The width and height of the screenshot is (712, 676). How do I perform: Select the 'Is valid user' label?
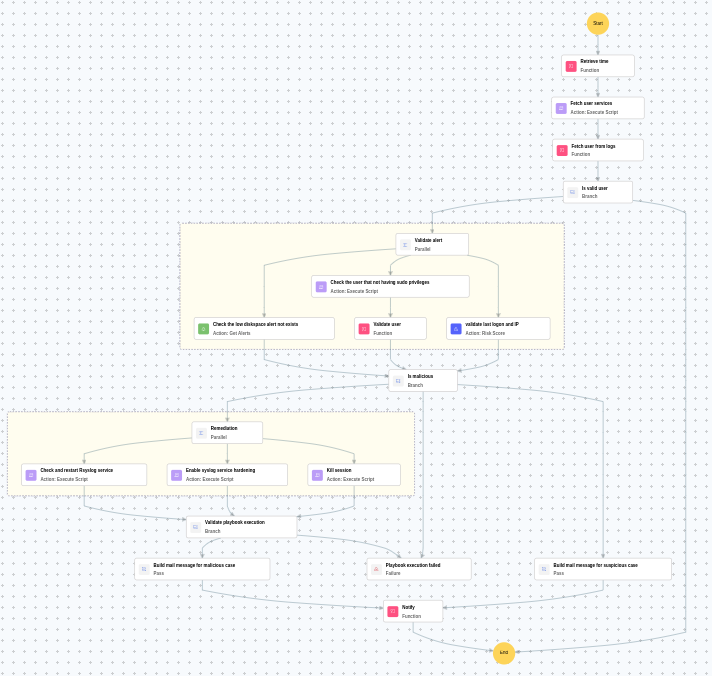pyautogui.click(x=594, y=188)
